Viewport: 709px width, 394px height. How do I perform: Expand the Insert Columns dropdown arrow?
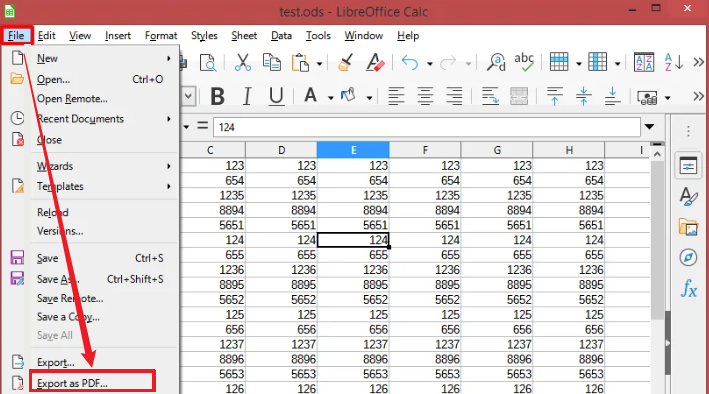[x=617, y=64]
